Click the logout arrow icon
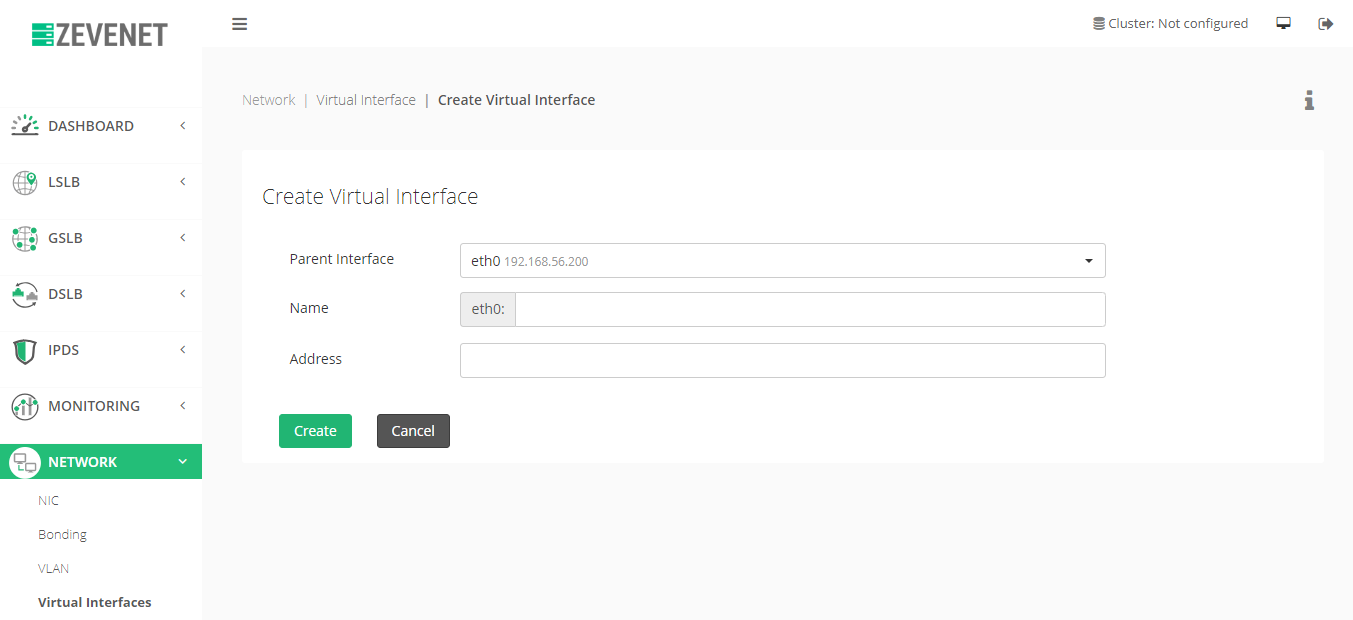The height and width of the screenshot is (620, 1353). point(1326,24)
